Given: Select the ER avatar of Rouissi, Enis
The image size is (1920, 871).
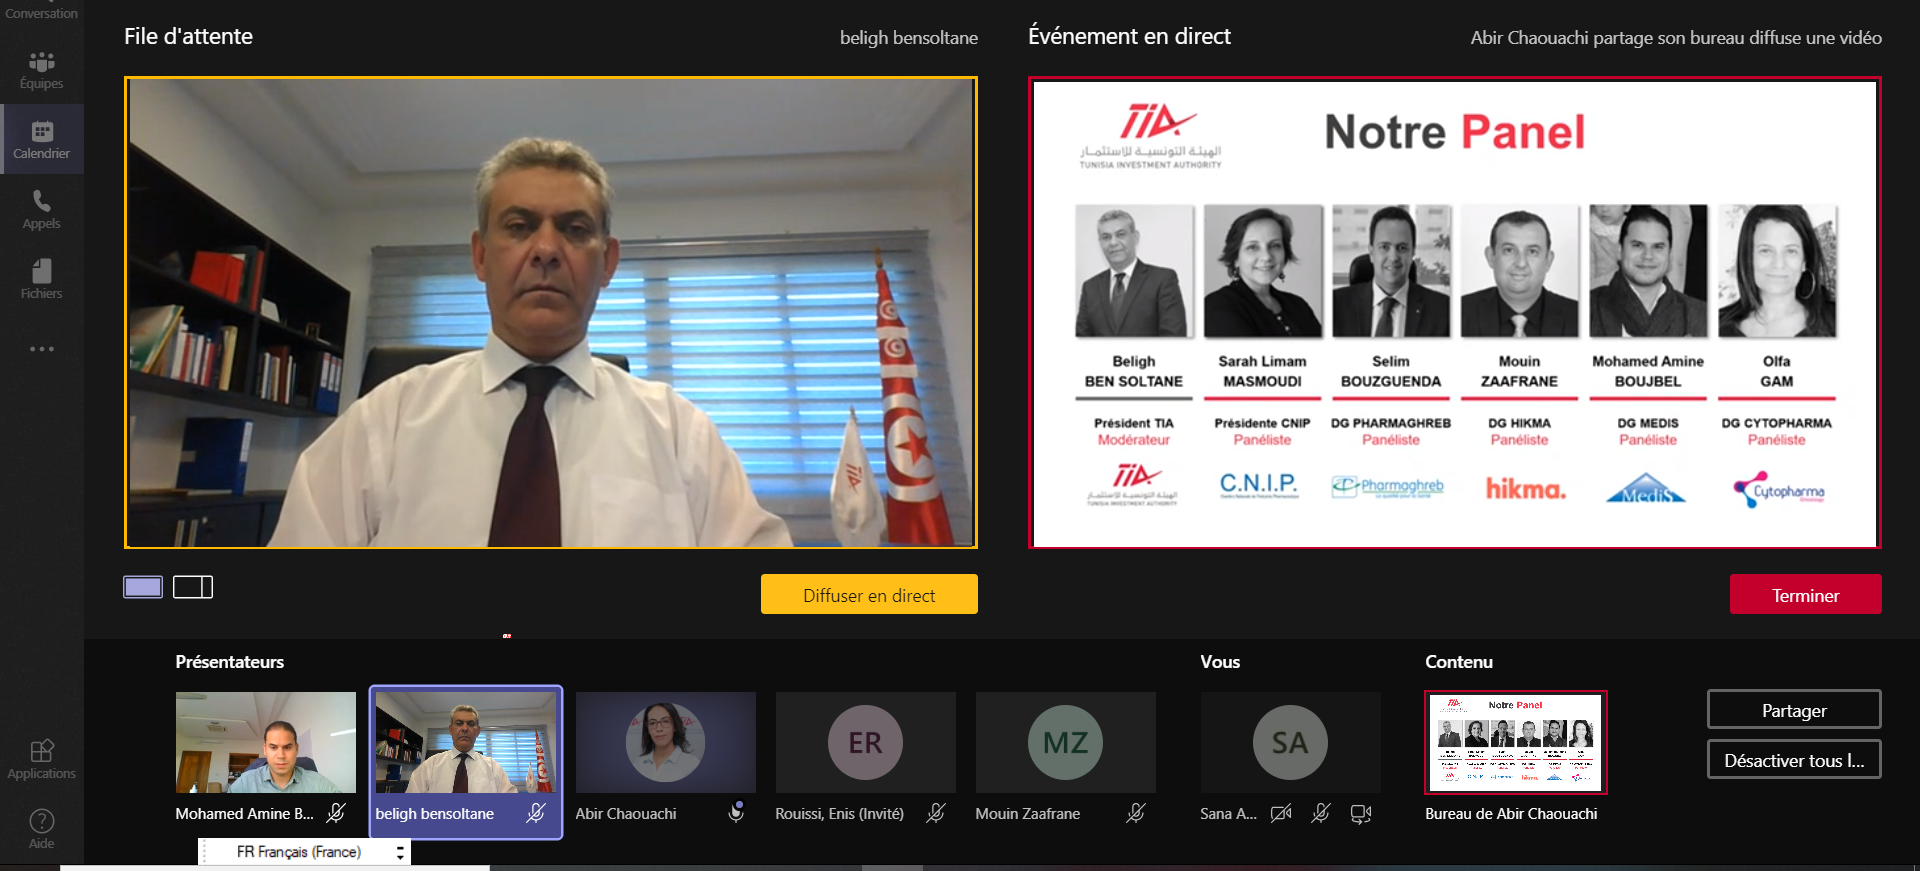Looking at the screenshot, I should [x=866, y=742].
